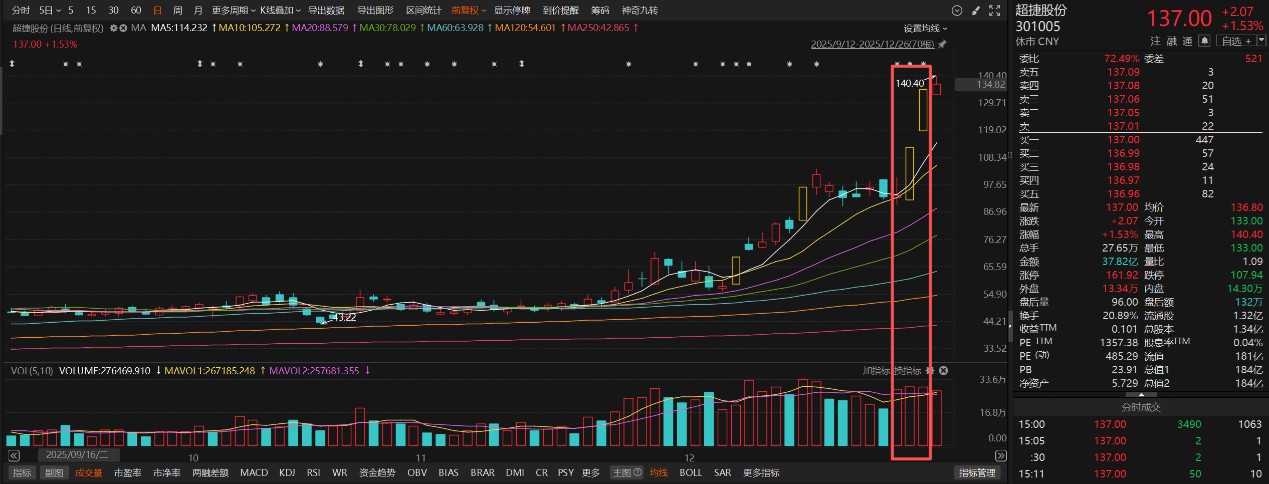The height and width of the screenshot is (484, 1269).
Task: Expand the 更多周期 dropdown
Action: coord(232,10)
